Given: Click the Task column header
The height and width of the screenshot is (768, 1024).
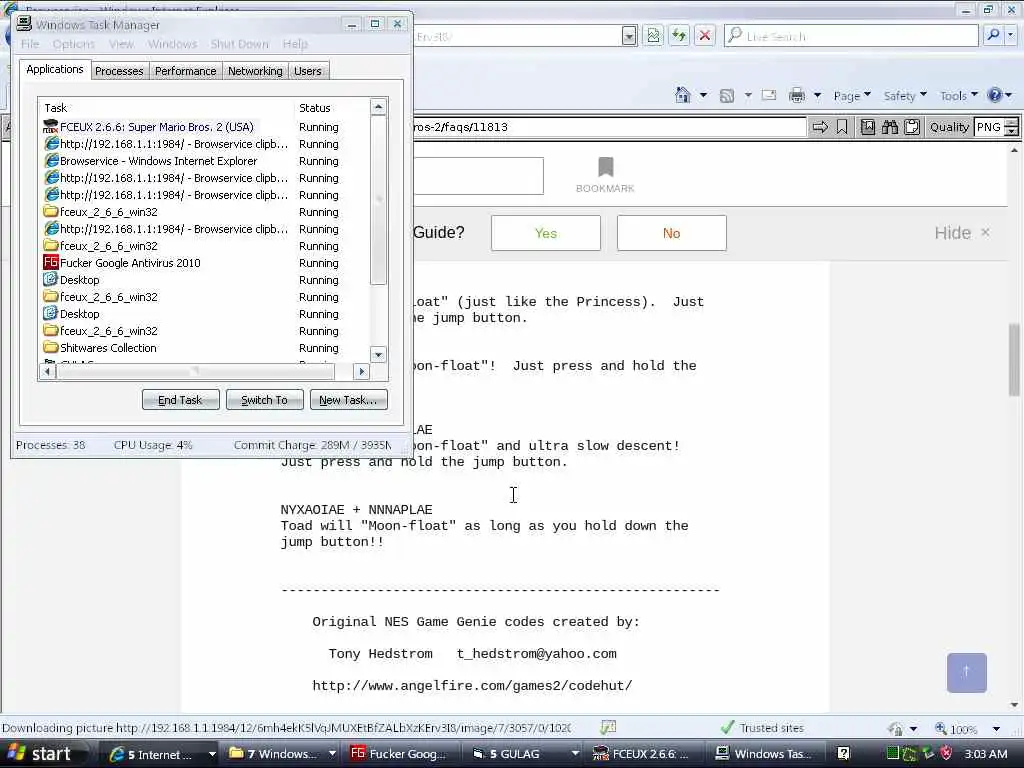Looking at the screenshot, I should point(167,108).
